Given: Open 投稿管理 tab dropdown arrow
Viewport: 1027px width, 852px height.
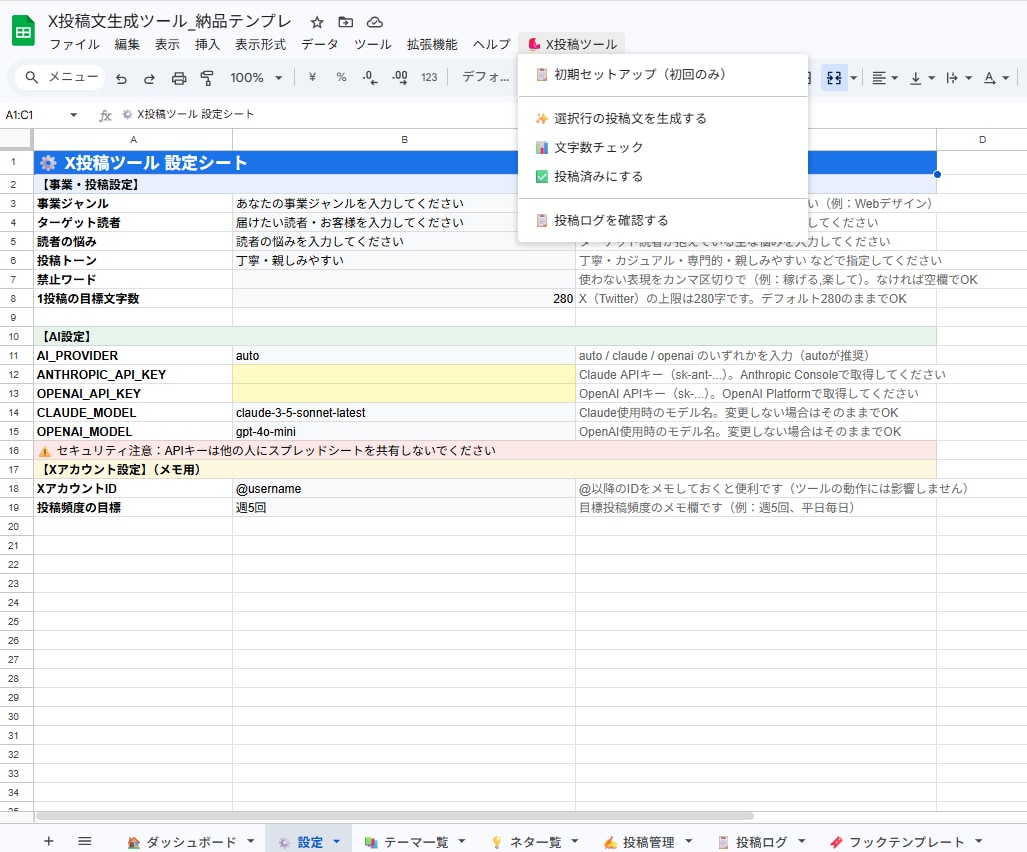Looking at the screenshot, I should 688,842.
